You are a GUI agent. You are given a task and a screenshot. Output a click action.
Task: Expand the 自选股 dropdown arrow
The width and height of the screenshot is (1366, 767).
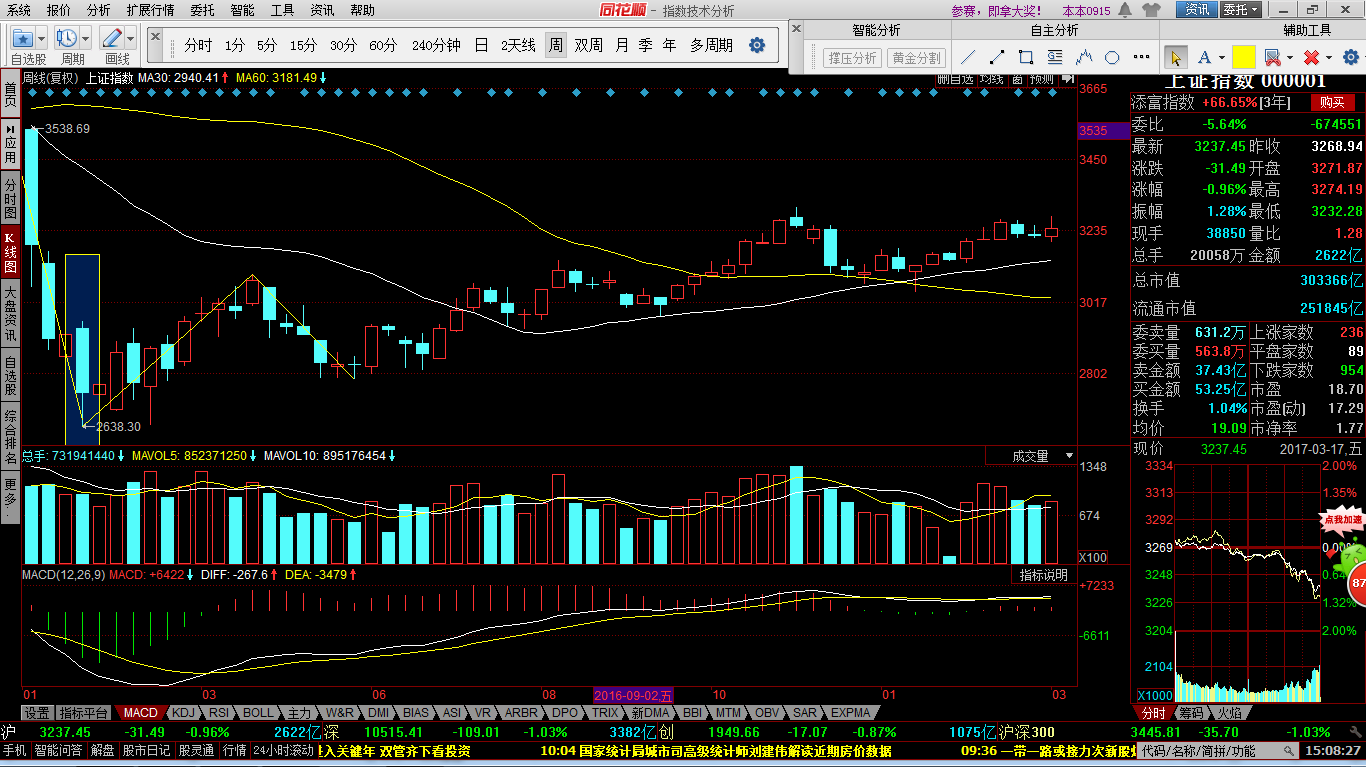coord(42,39)
